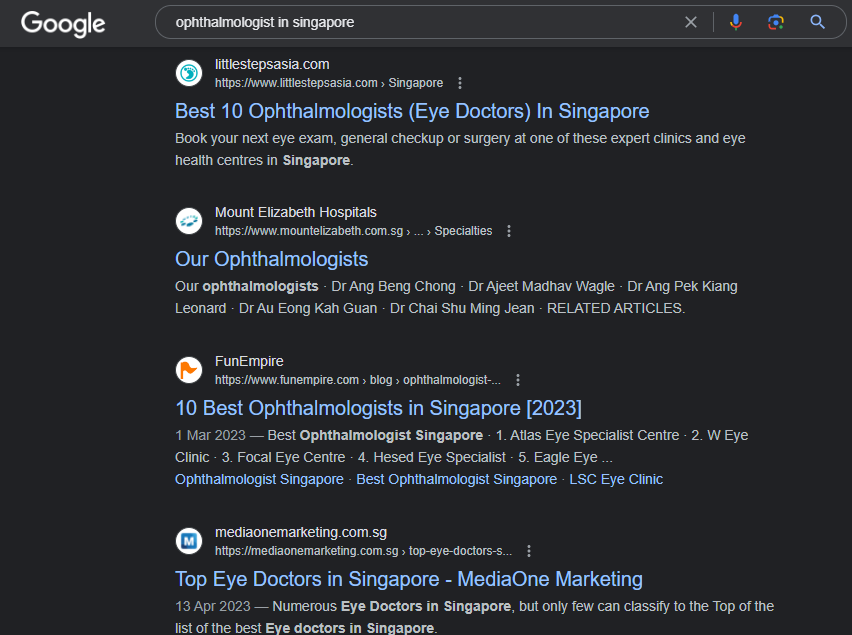This screenshot has width=852, height=635.
Task: Click the mediaonemarketing top-eye-doctors URL
Action: click(363, 551)
